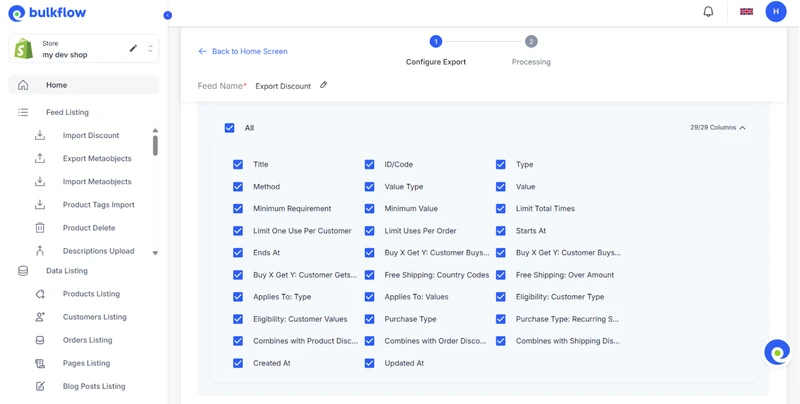Click the Blog Posts Listing edit icon

40,386
